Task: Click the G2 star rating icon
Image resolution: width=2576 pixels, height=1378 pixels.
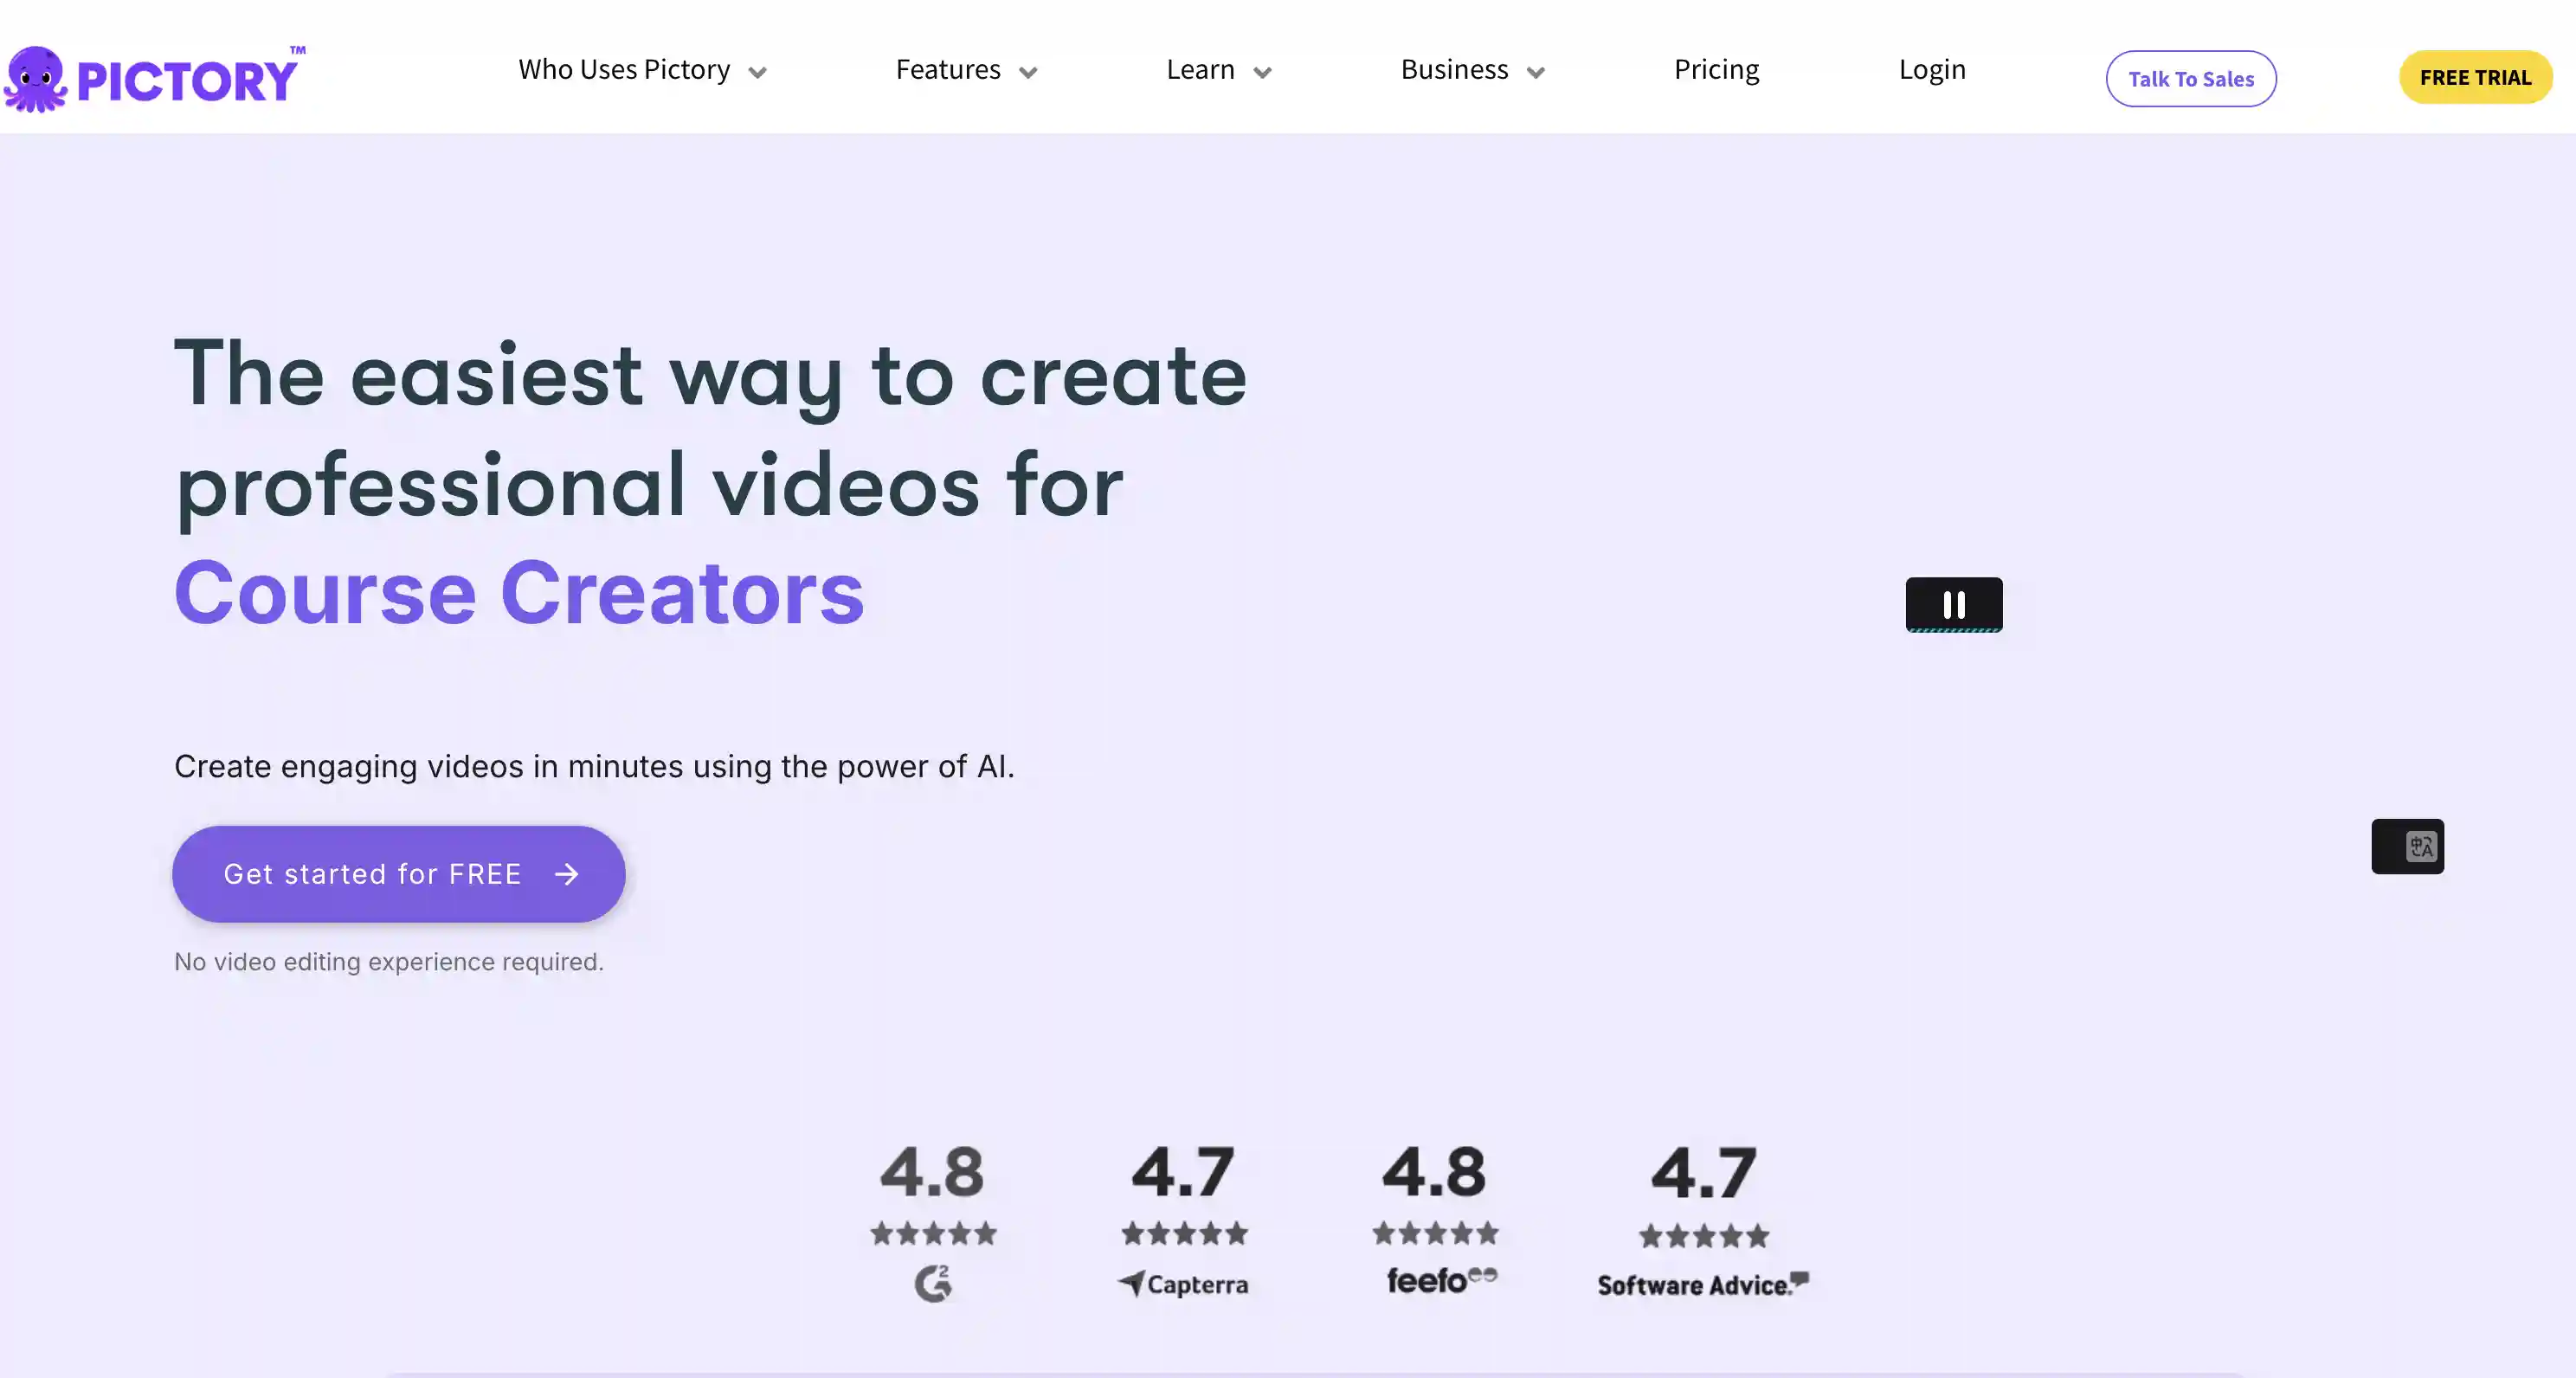Action: [x=934, y=1232]
